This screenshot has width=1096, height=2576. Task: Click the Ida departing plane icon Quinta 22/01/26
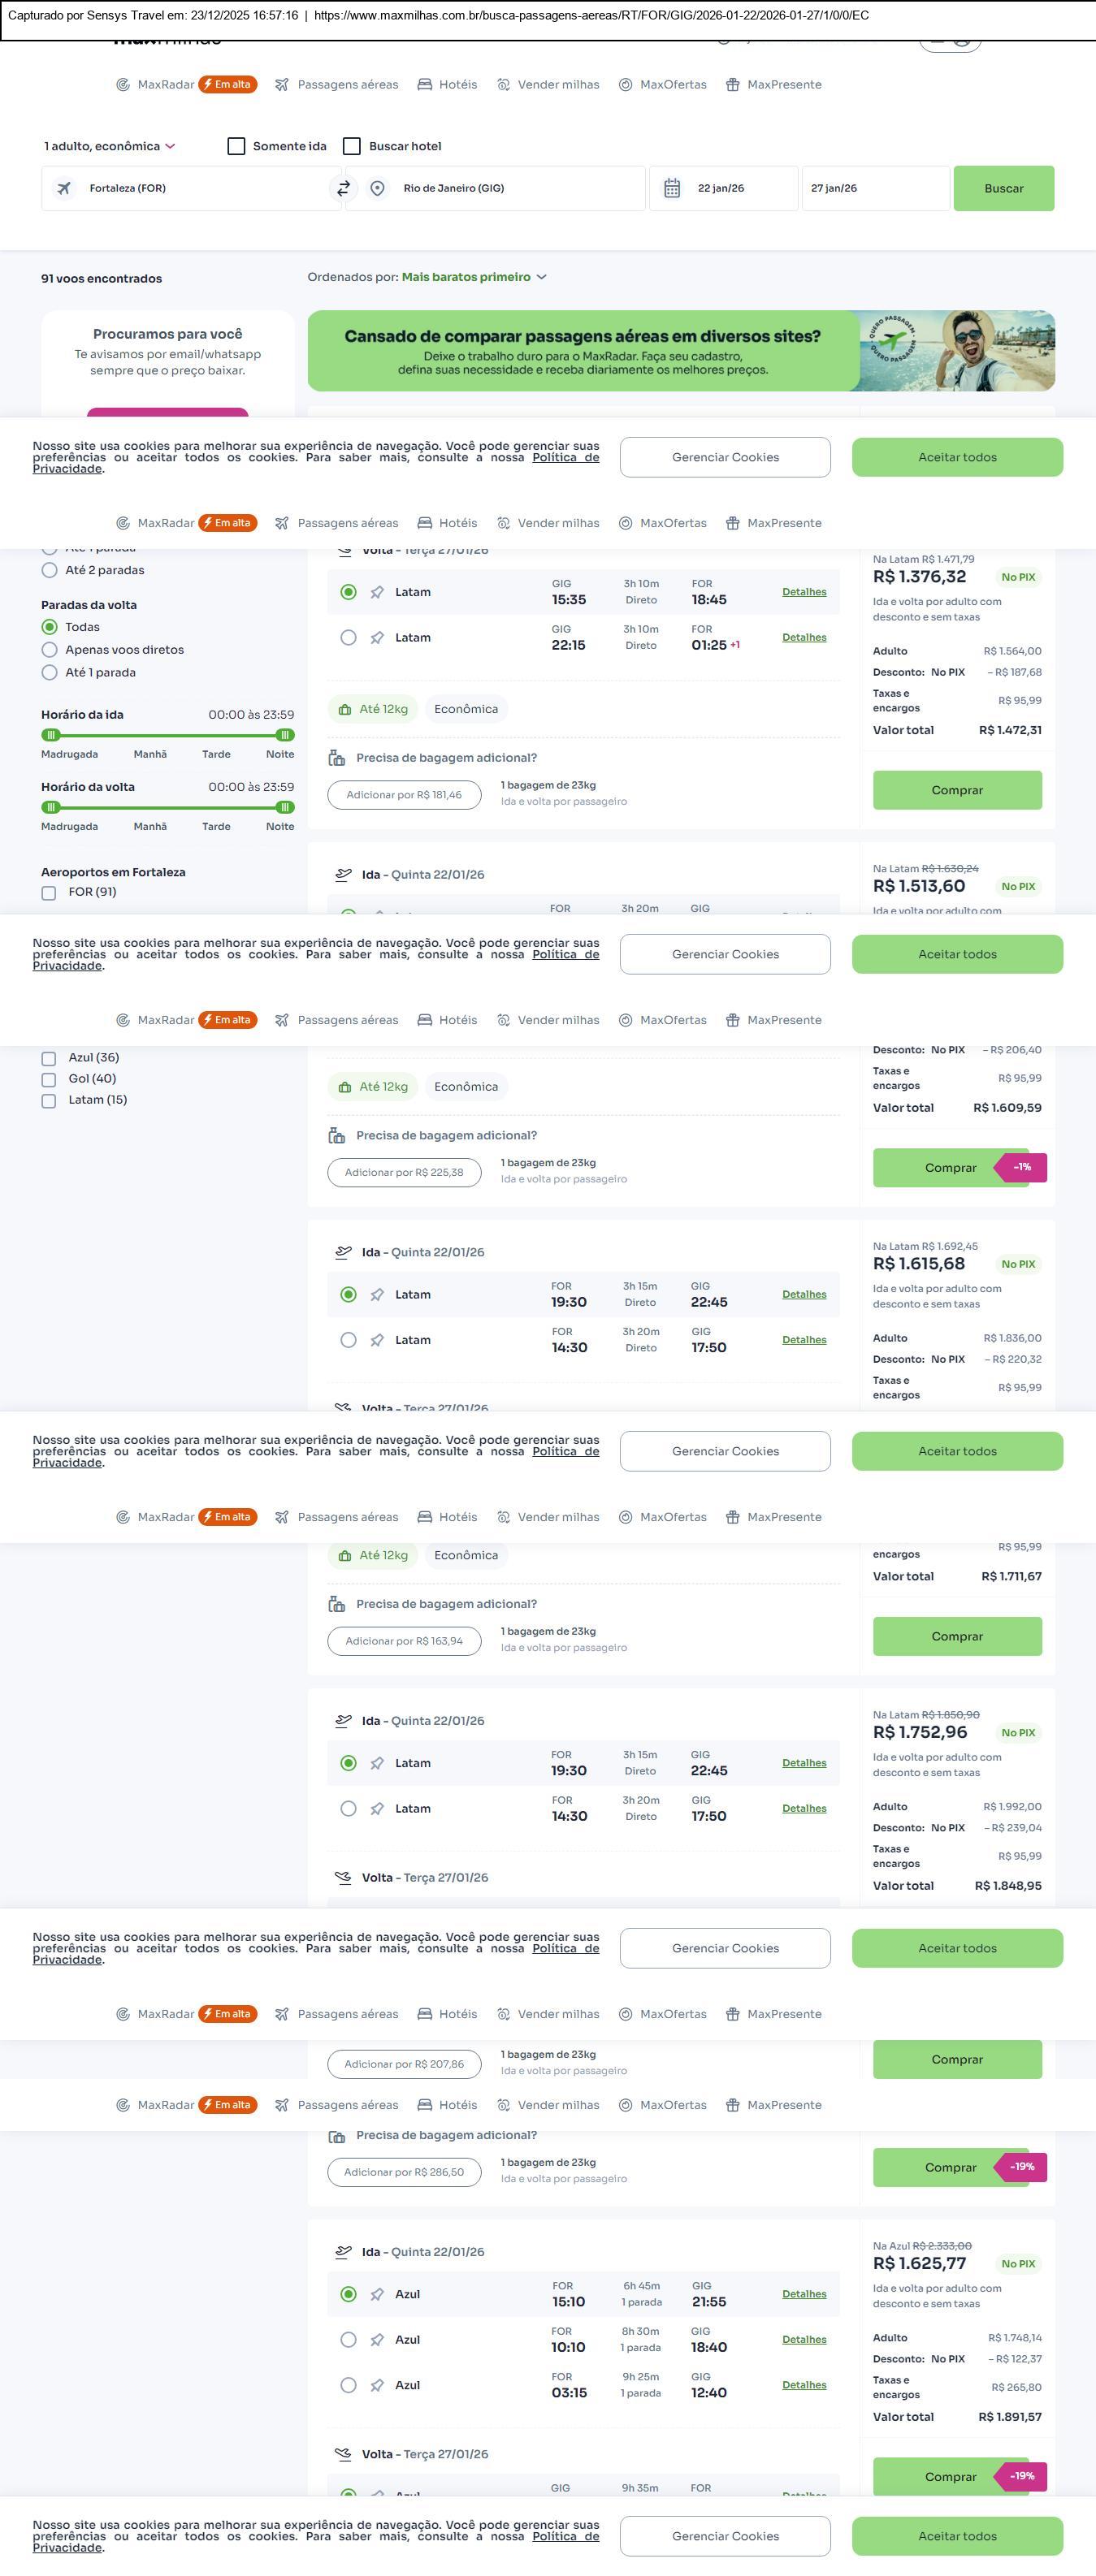[x=343, y=875]
